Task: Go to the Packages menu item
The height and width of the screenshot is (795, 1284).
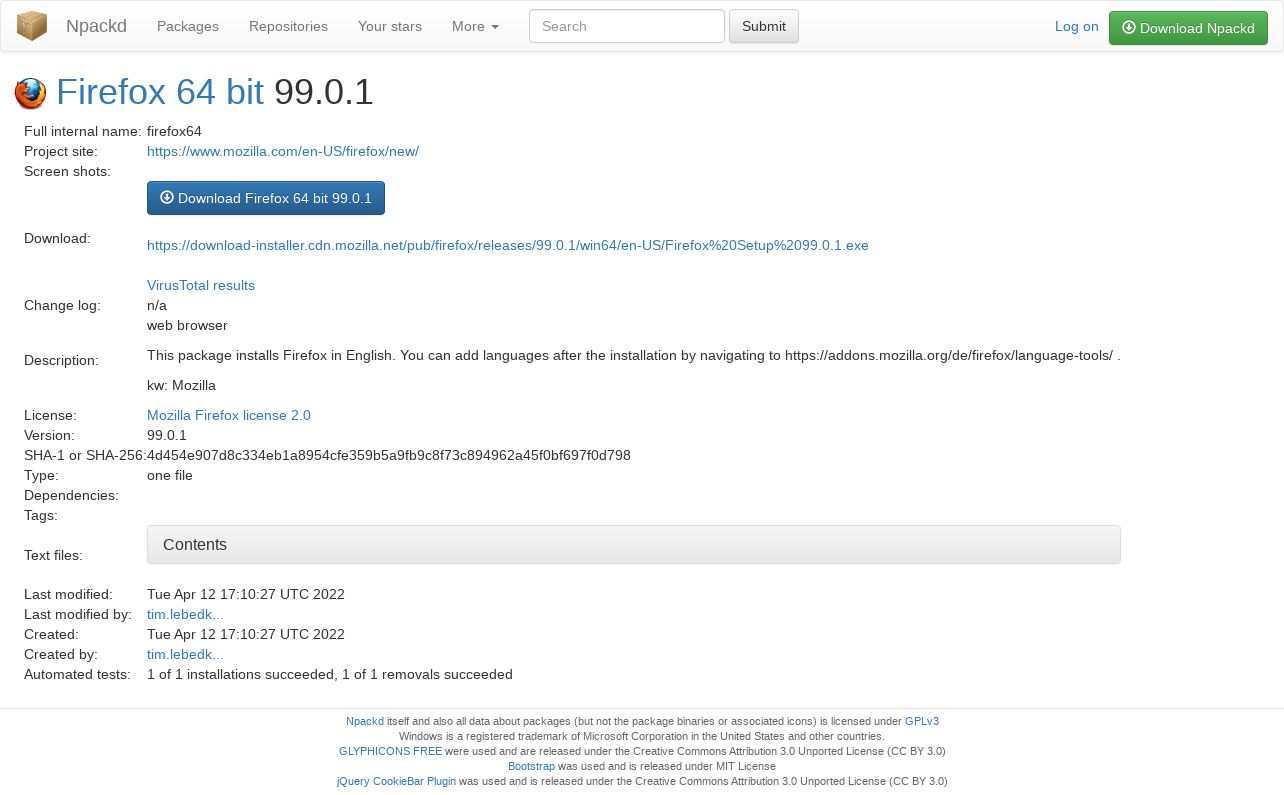Action: click(x=188, y=26)
